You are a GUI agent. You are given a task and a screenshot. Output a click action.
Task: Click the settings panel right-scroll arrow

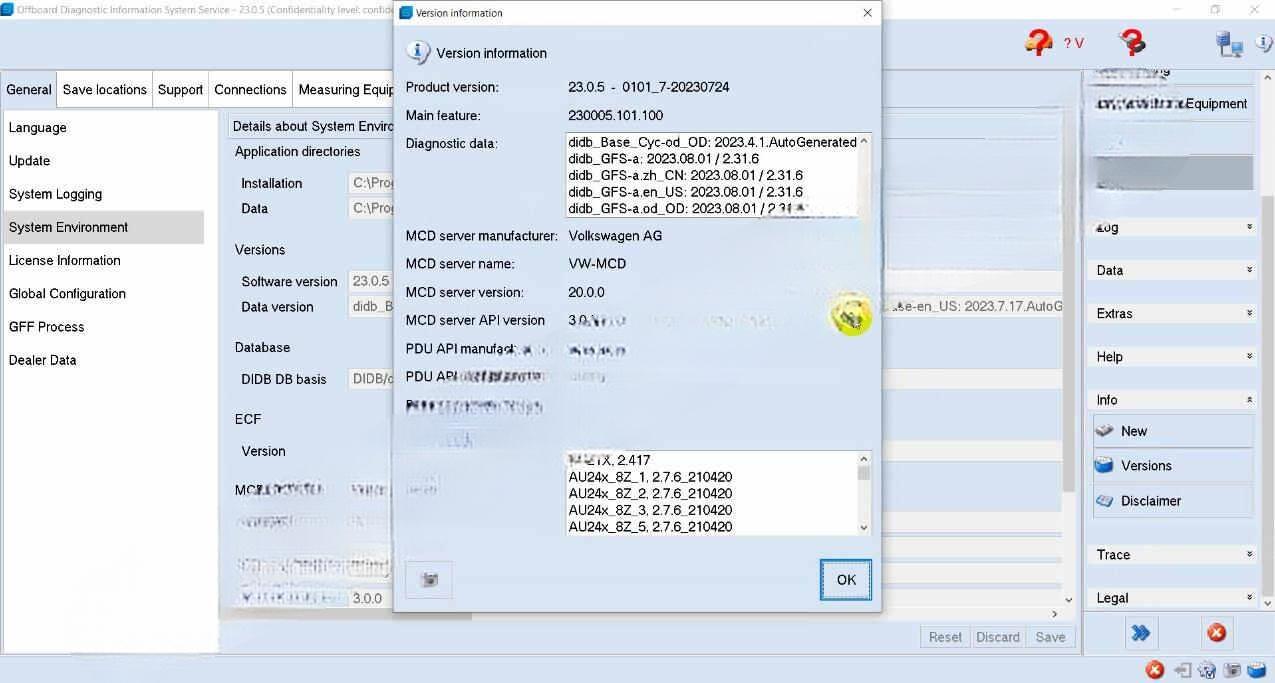click(x=1054, y=613)
